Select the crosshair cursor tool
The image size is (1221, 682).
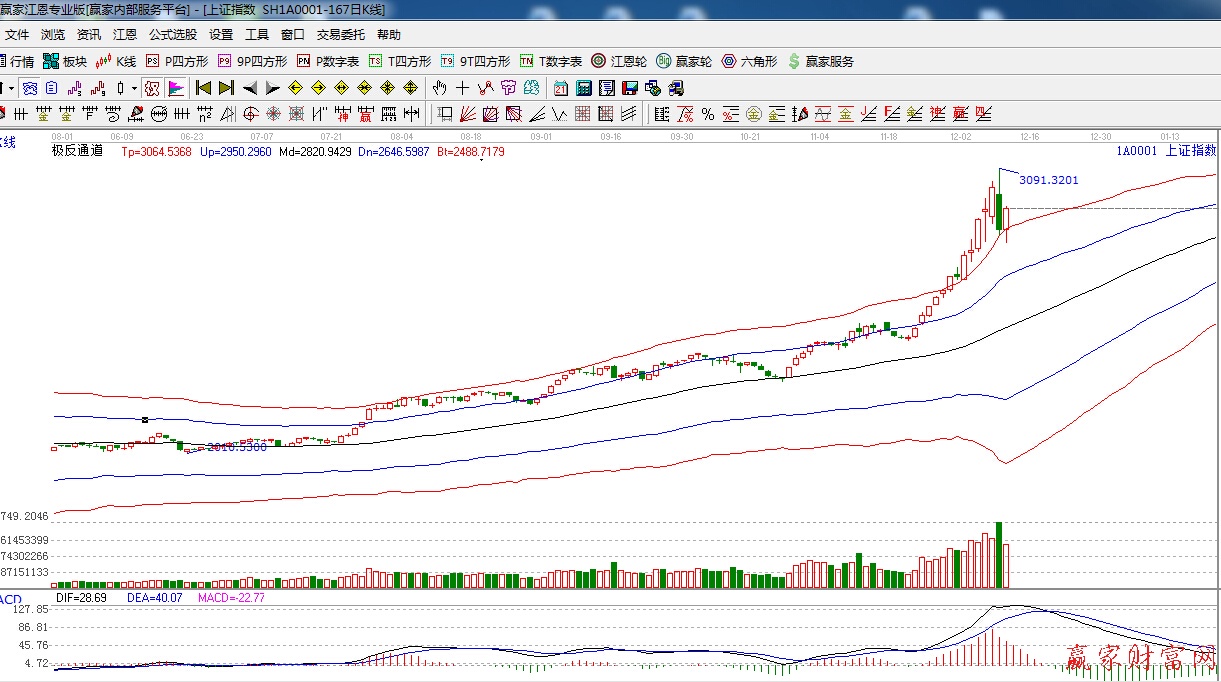click(x=462, y=88)
